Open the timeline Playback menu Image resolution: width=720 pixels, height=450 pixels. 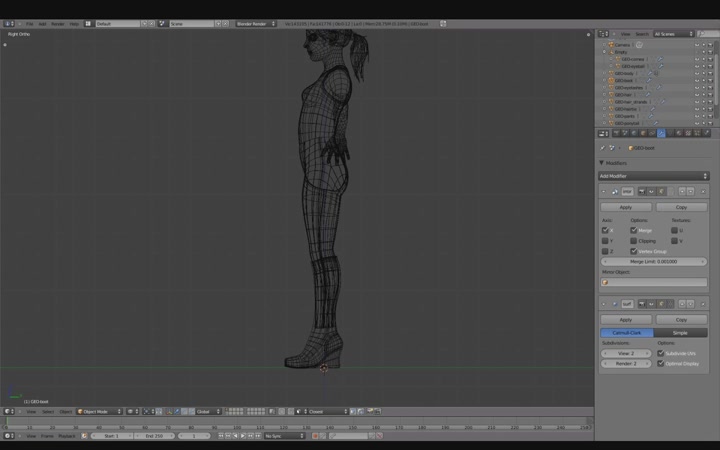click(x=67, y=436)
